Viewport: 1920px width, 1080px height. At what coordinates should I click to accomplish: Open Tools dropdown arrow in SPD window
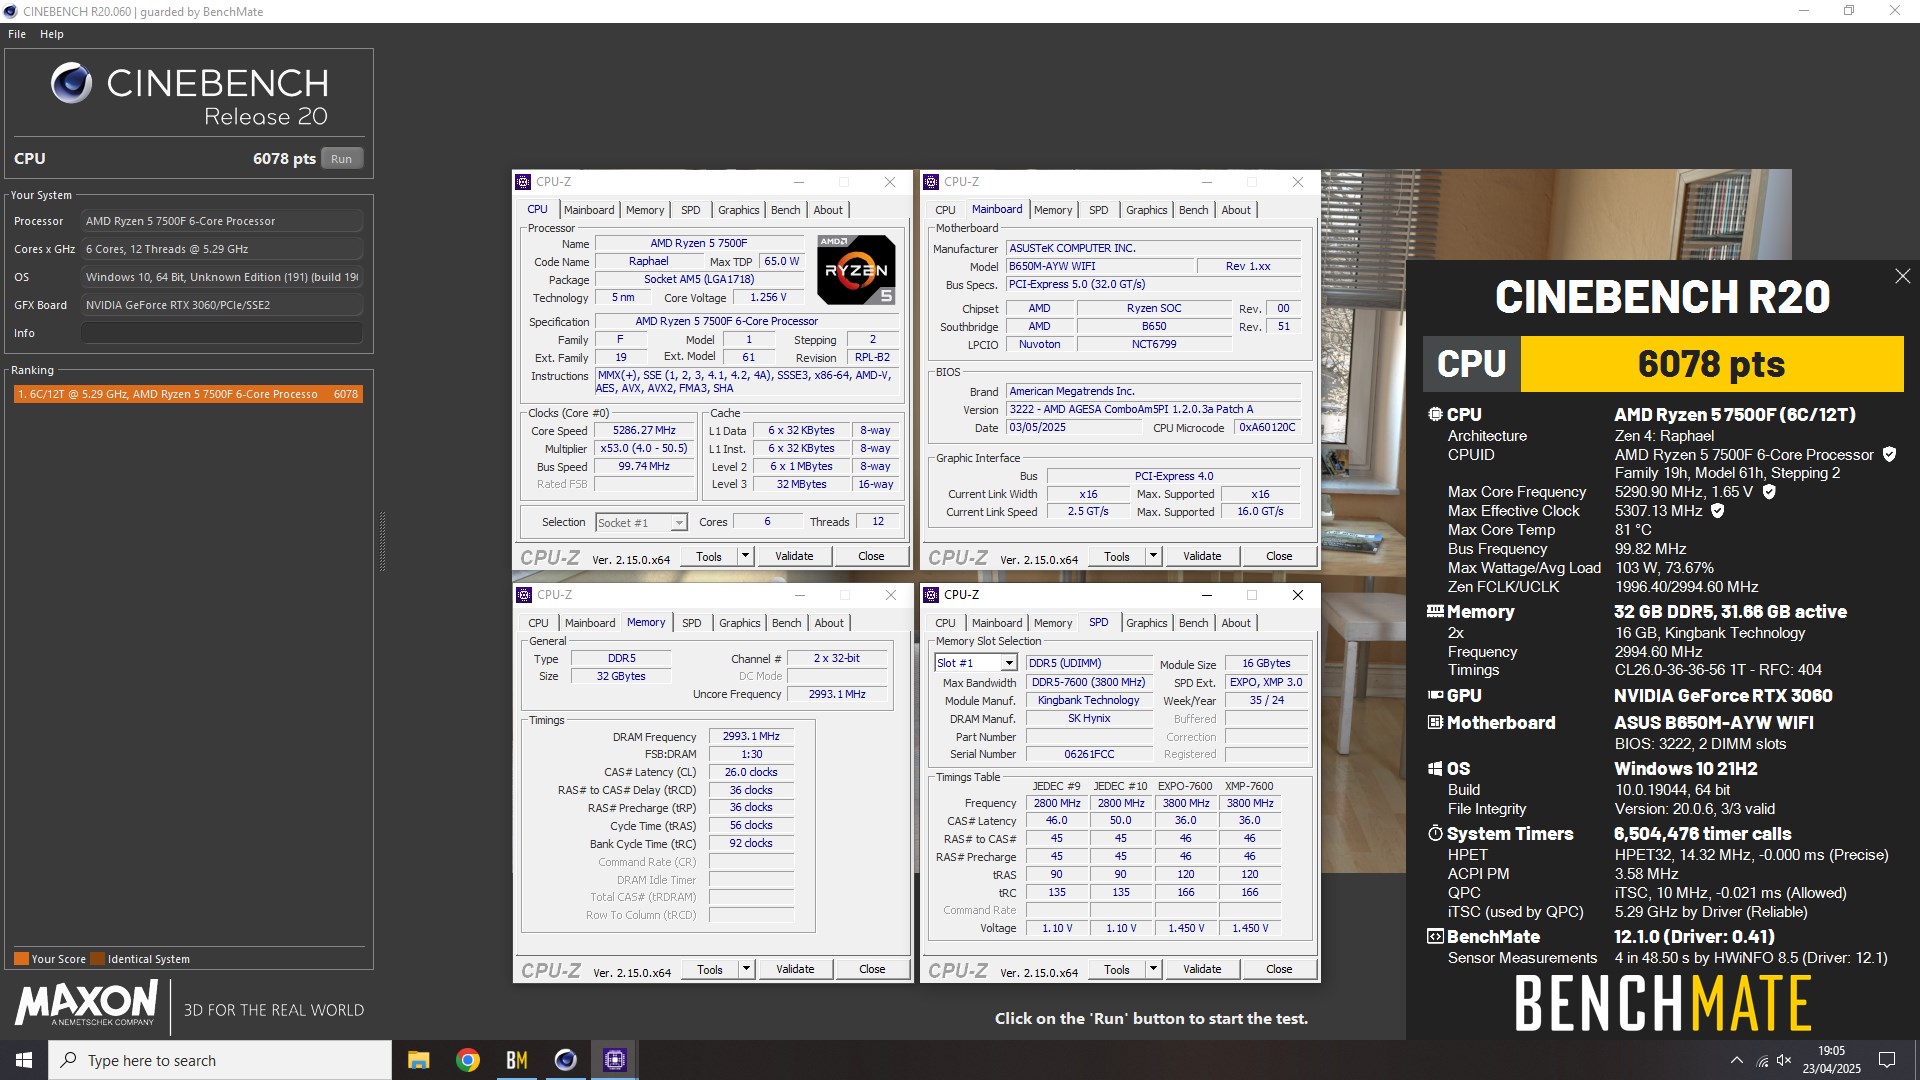(x=1153, y=969)
